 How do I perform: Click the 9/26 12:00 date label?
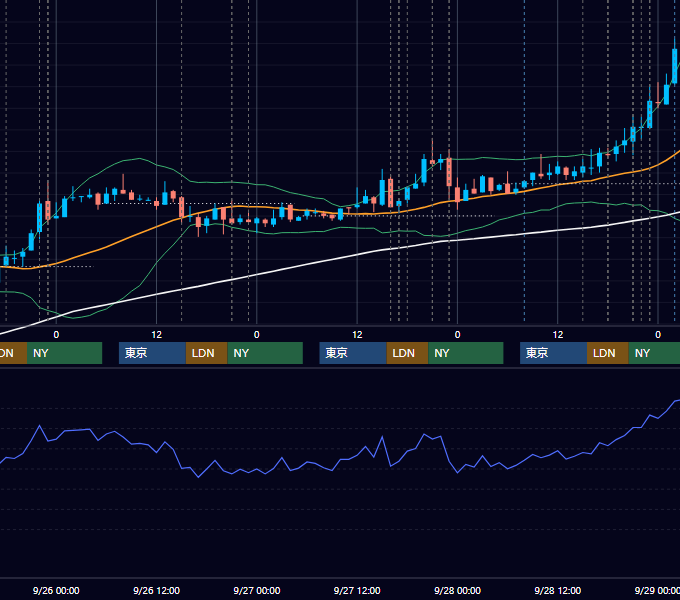pyautogui.click(x=157, y=590)
